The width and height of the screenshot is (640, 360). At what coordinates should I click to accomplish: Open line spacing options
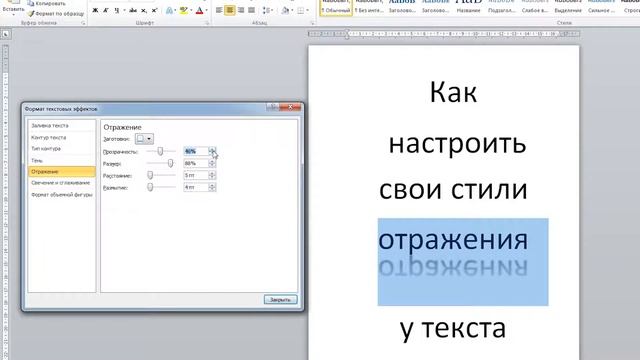pyautogui.click(x=267, y=10)
